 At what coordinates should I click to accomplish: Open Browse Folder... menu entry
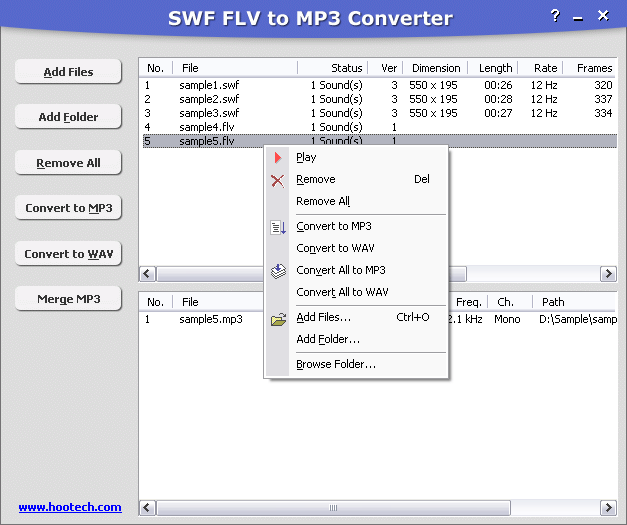336,364
